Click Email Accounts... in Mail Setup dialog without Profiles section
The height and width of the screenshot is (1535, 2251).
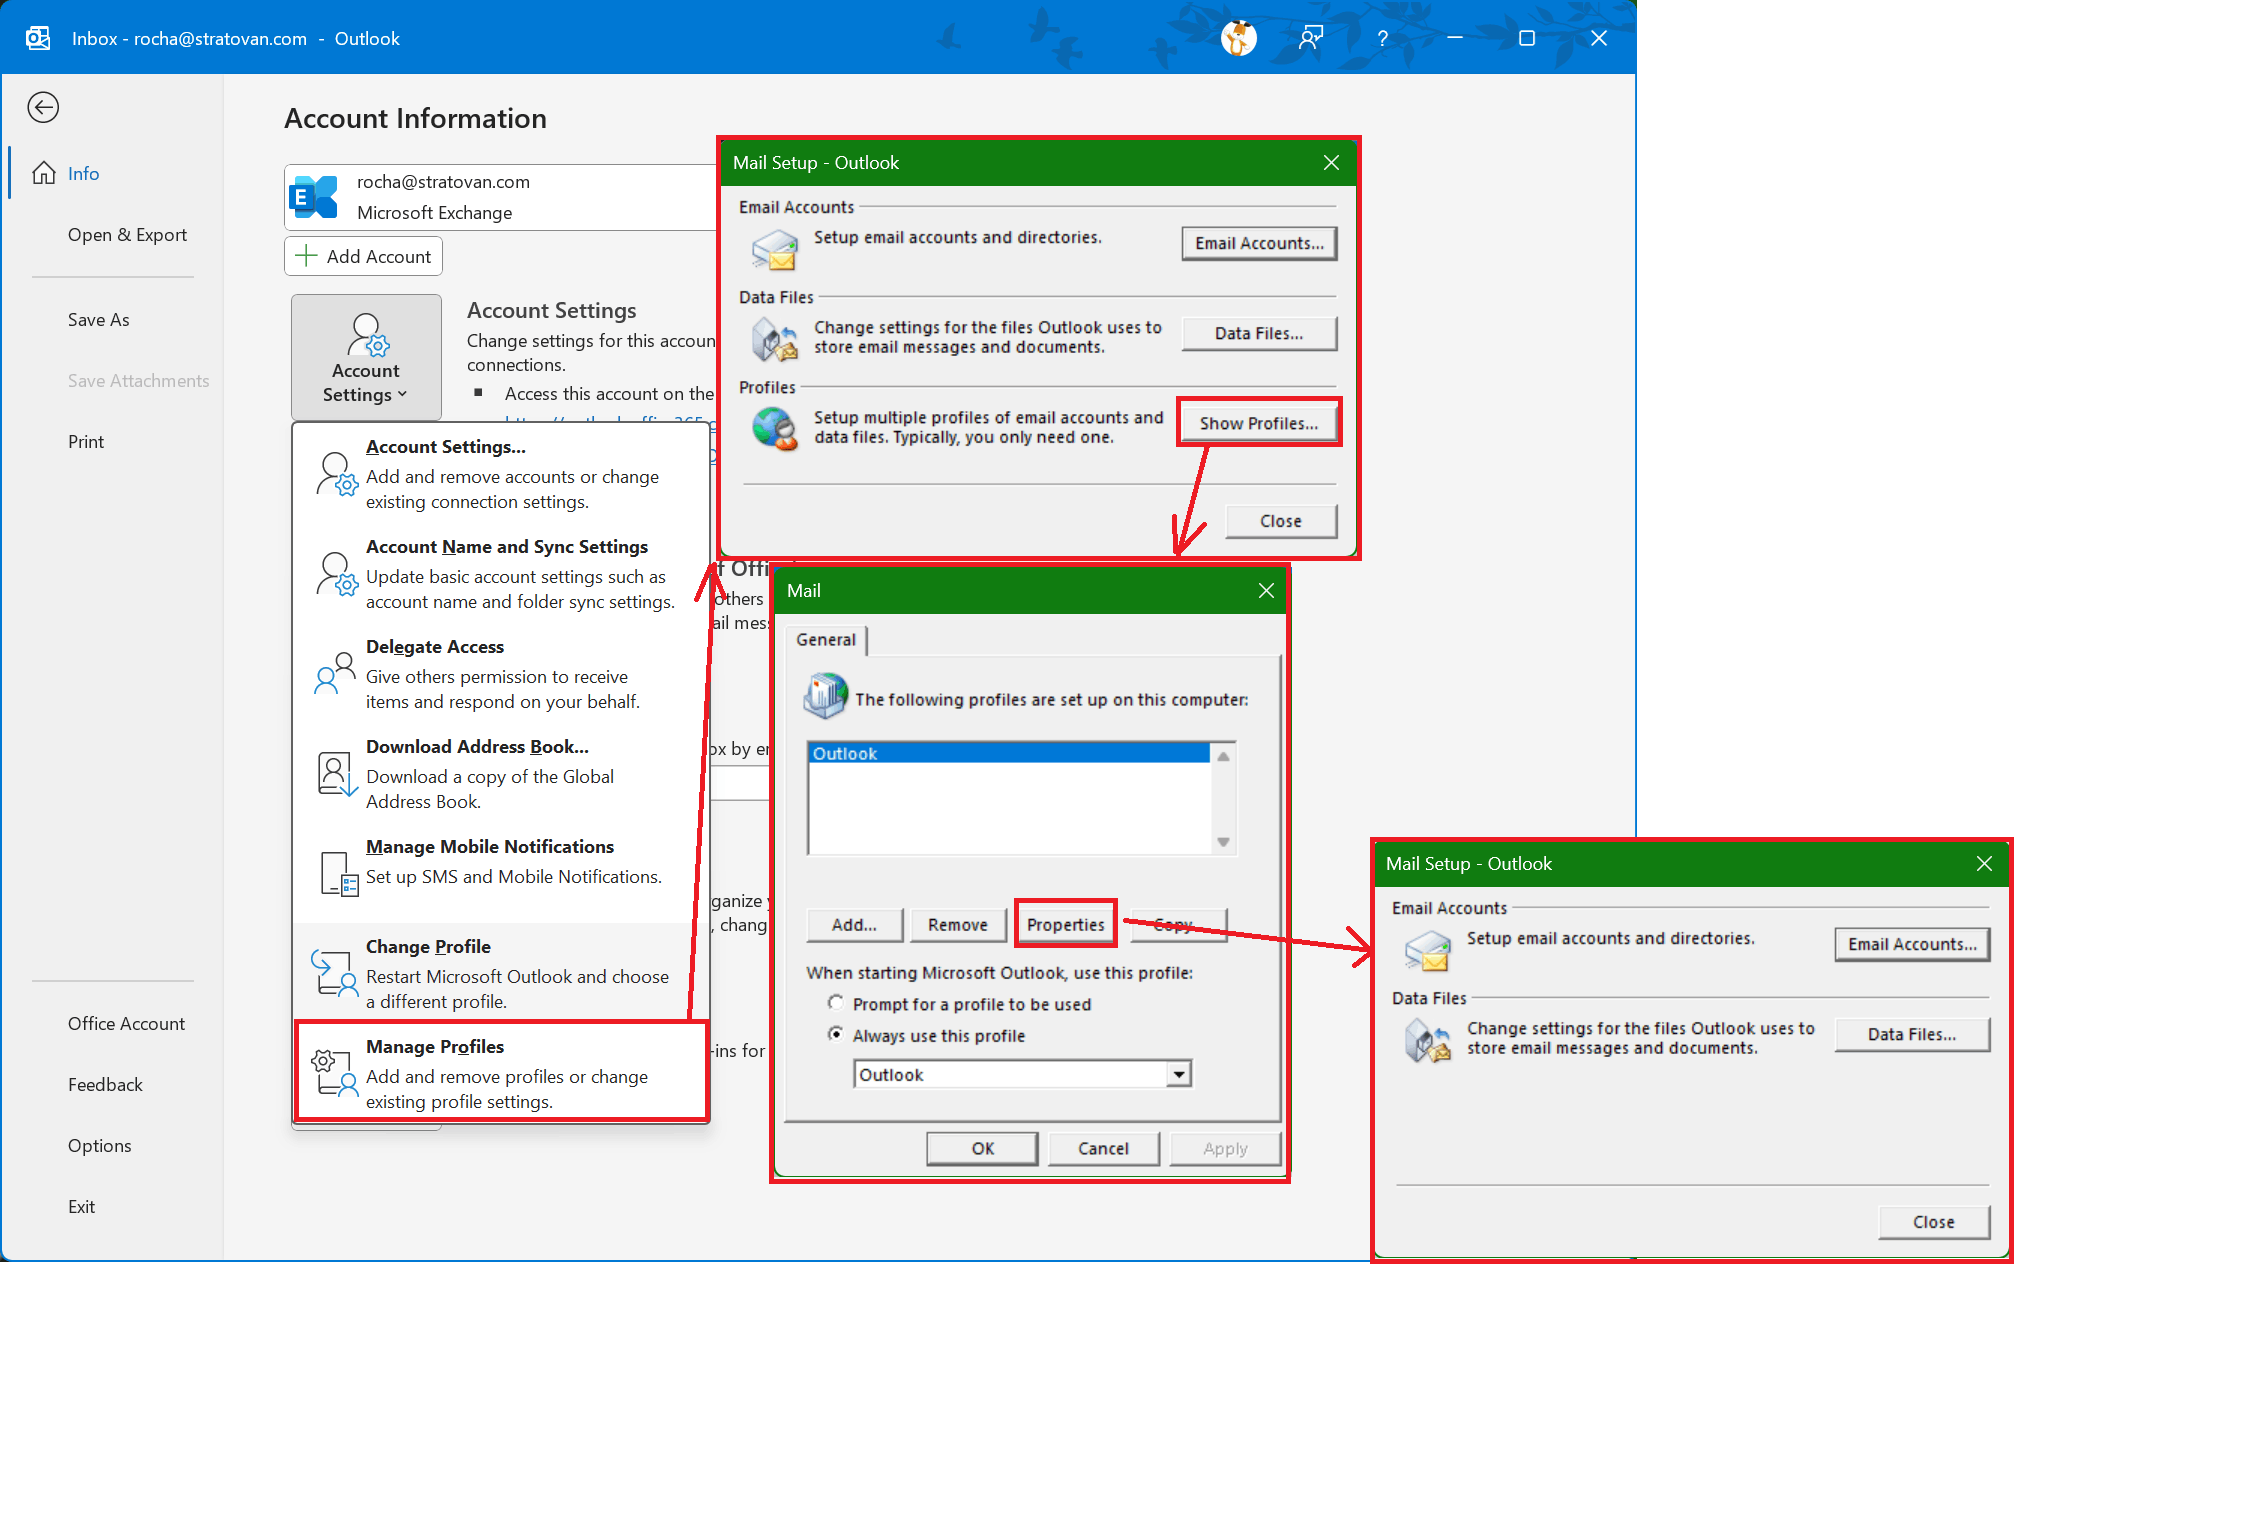coord(1913,944)
